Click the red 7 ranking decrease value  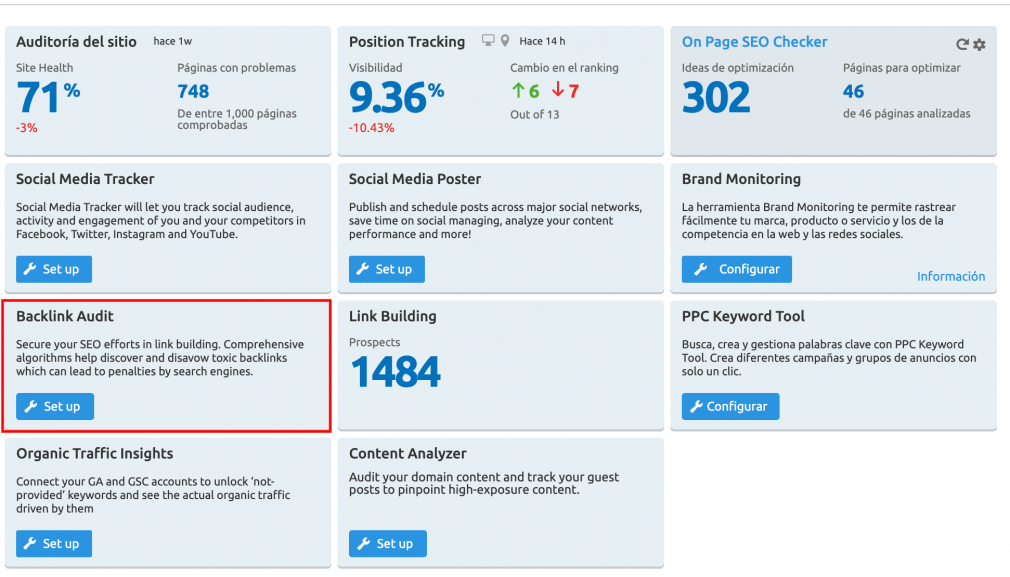tap(566, 91)
